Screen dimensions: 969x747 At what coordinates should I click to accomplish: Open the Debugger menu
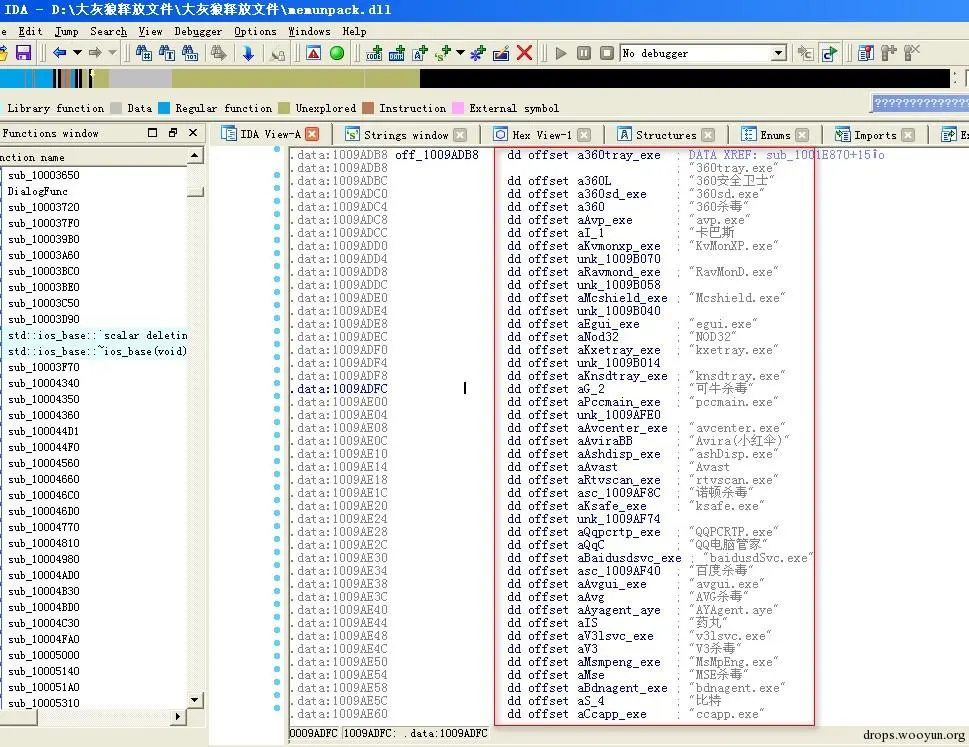pos(198,31)
